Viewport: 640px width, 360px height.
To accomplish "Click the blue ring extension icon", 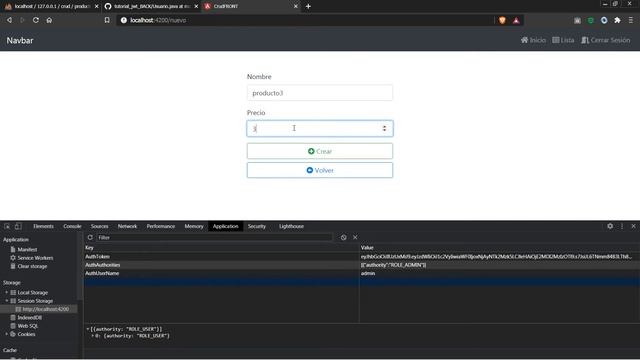I will pyautogui.click(x=604, y=20).
